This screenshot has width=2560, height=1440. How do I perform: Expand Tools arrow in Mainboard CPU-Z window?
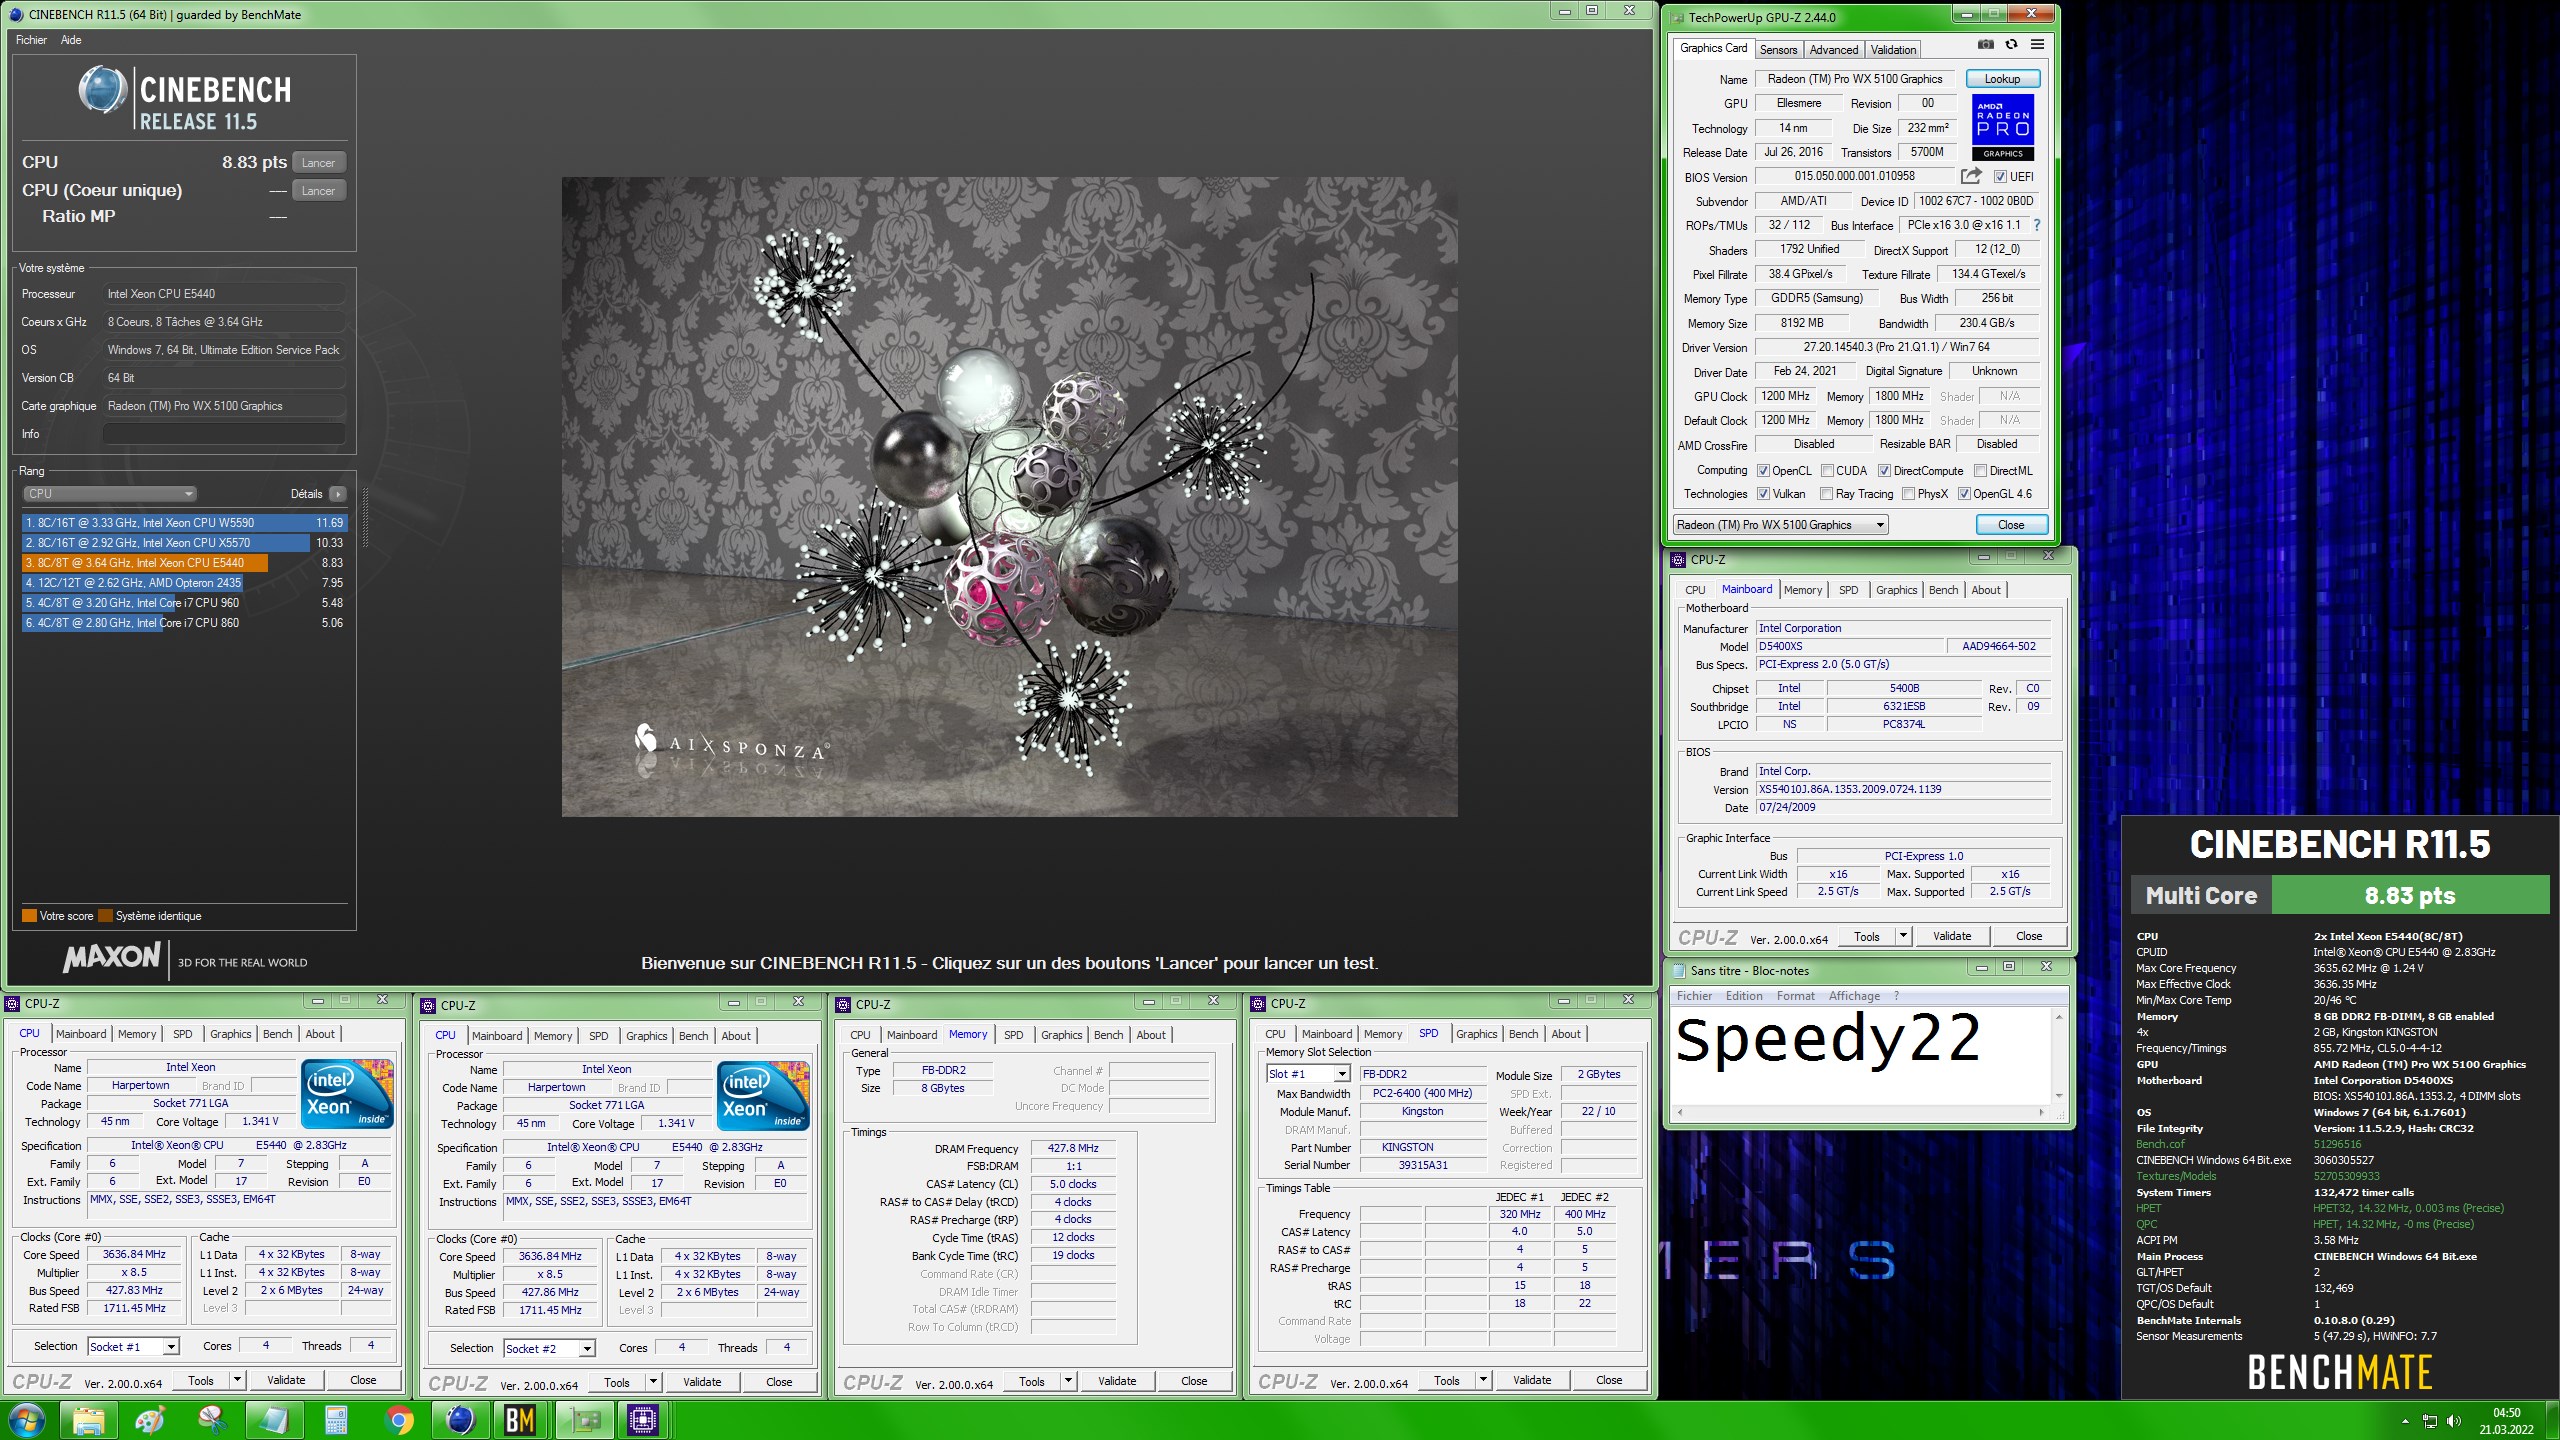[1903, 937]
